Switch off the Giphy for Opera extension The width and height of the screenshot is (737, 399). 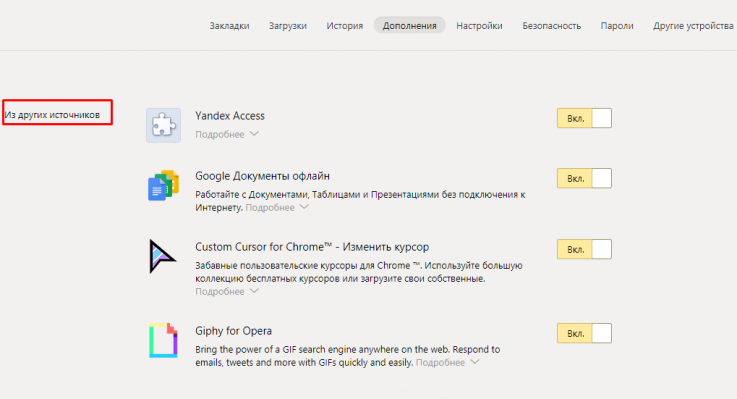(x=584, y=333)
